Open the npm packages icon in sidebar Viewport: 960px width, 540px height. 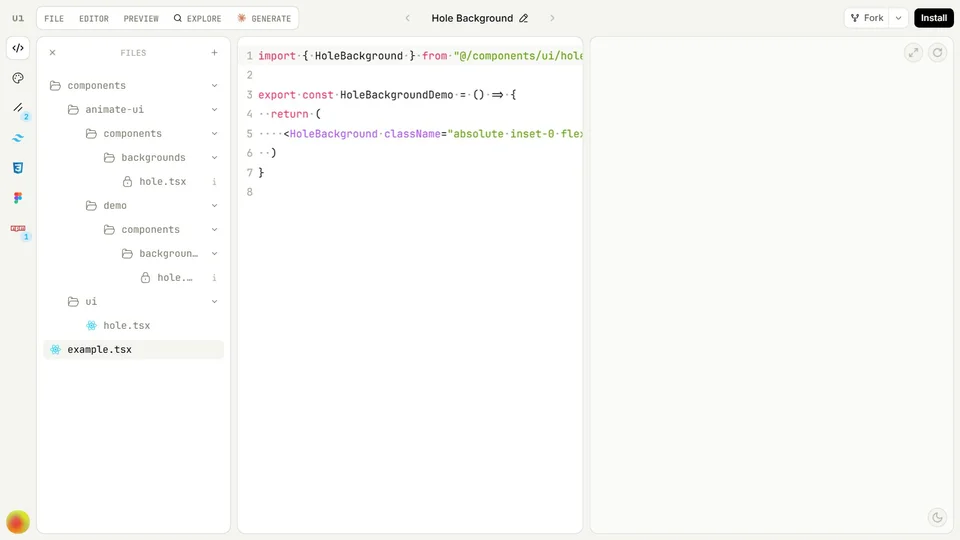click(x=18, y=228)
